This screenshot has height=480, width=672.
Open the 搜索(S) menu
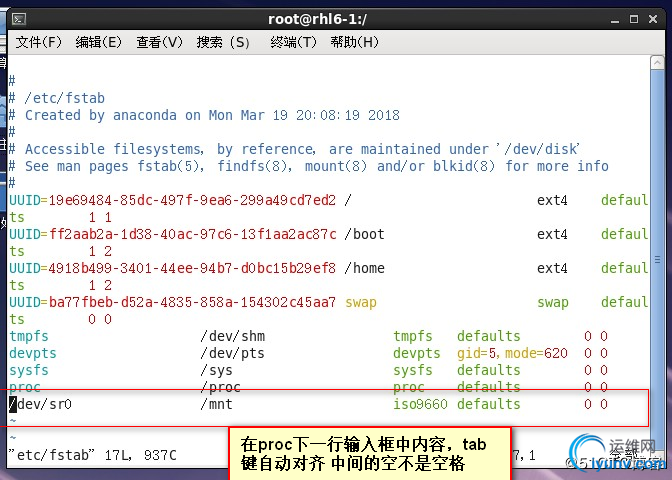pyautogui.click(x=223, y=42)
